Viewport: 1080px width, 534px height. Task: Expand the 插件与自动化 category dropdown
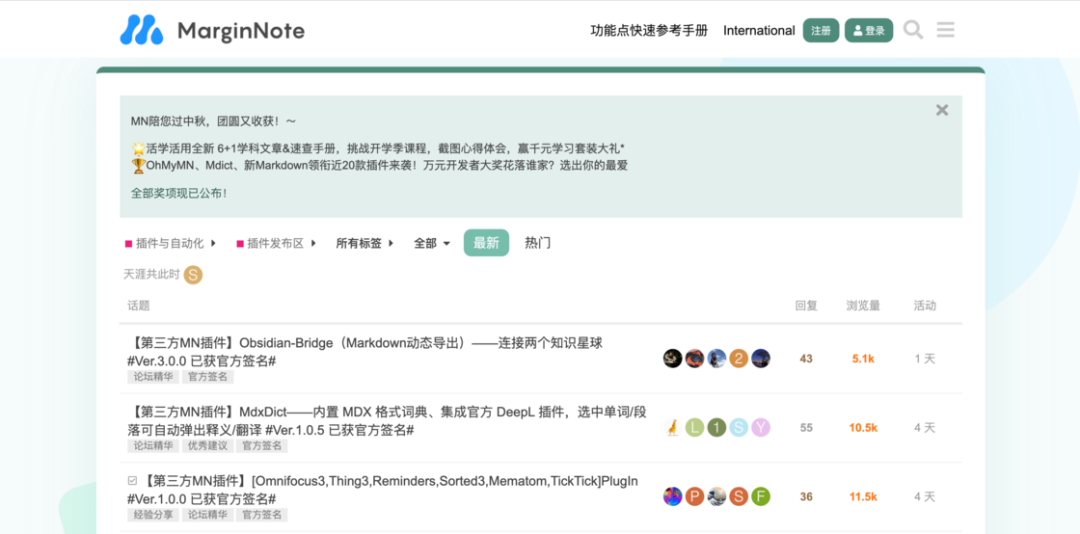tap(170, 243)
